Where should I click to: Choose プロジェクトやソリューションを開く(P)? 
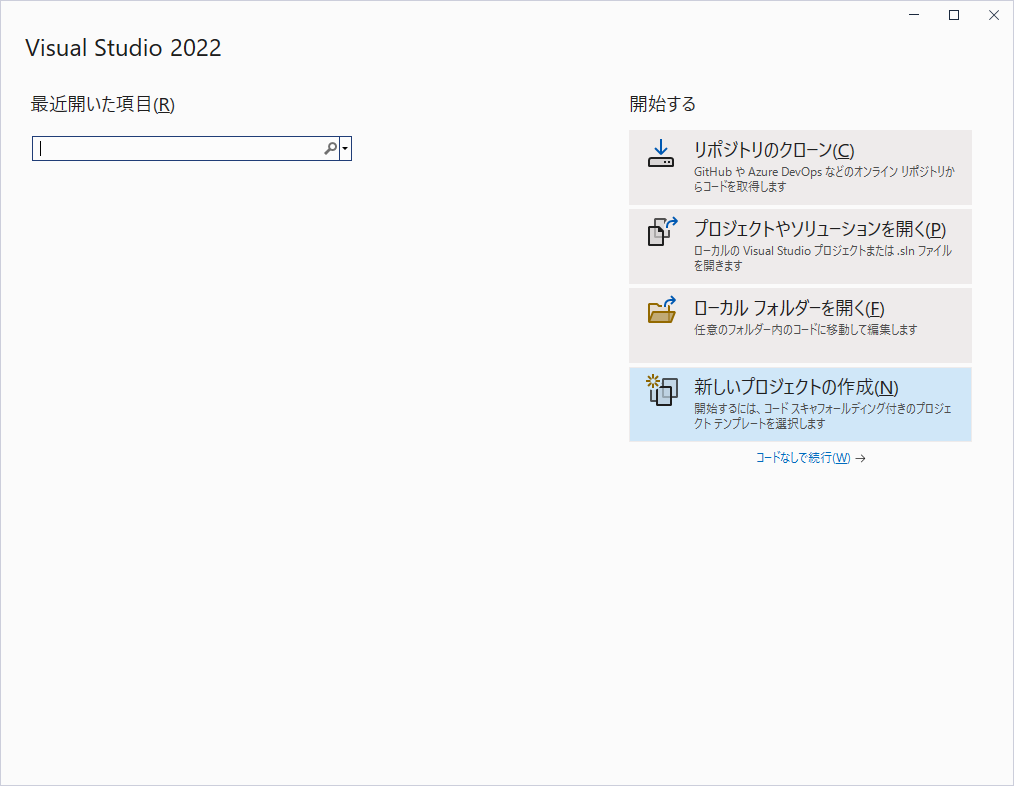click(819, 229)
